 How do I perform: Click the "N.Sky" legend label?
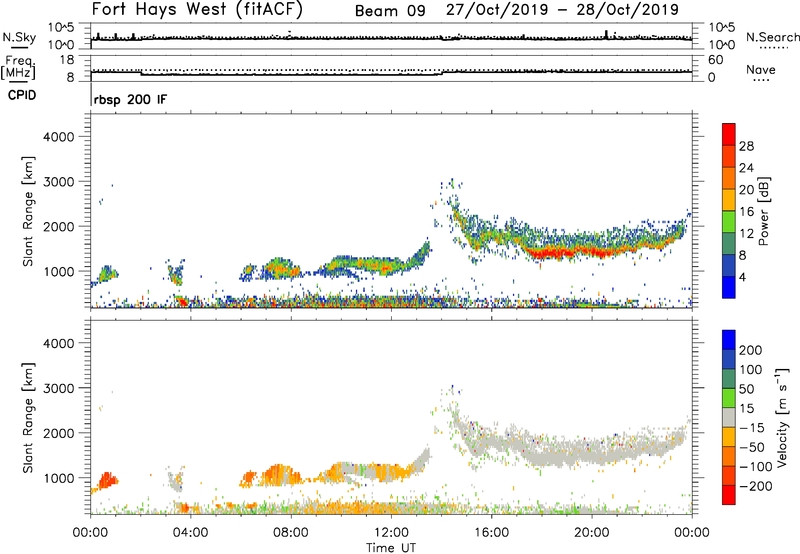point(19,37)
